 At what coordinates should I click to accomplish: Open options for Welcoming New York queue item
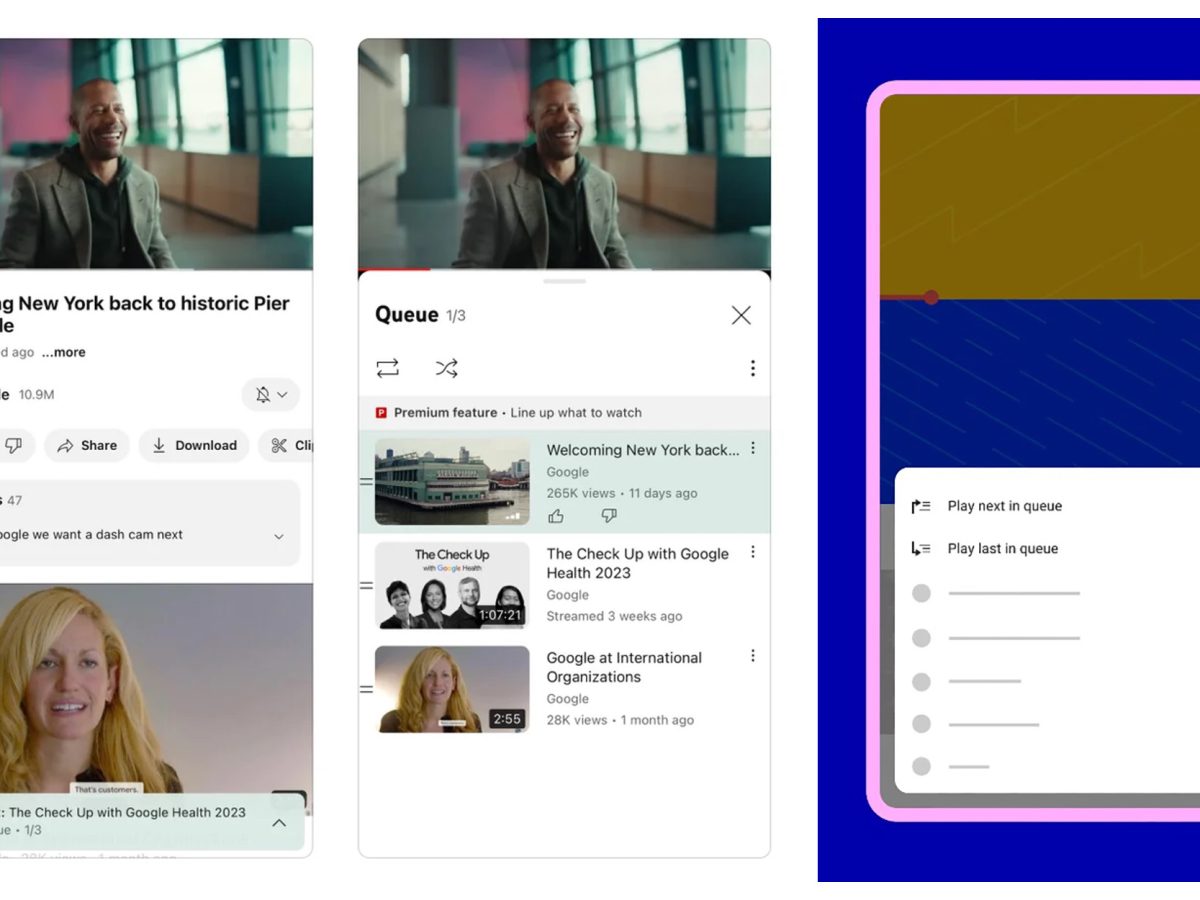(x=753, y=448)
